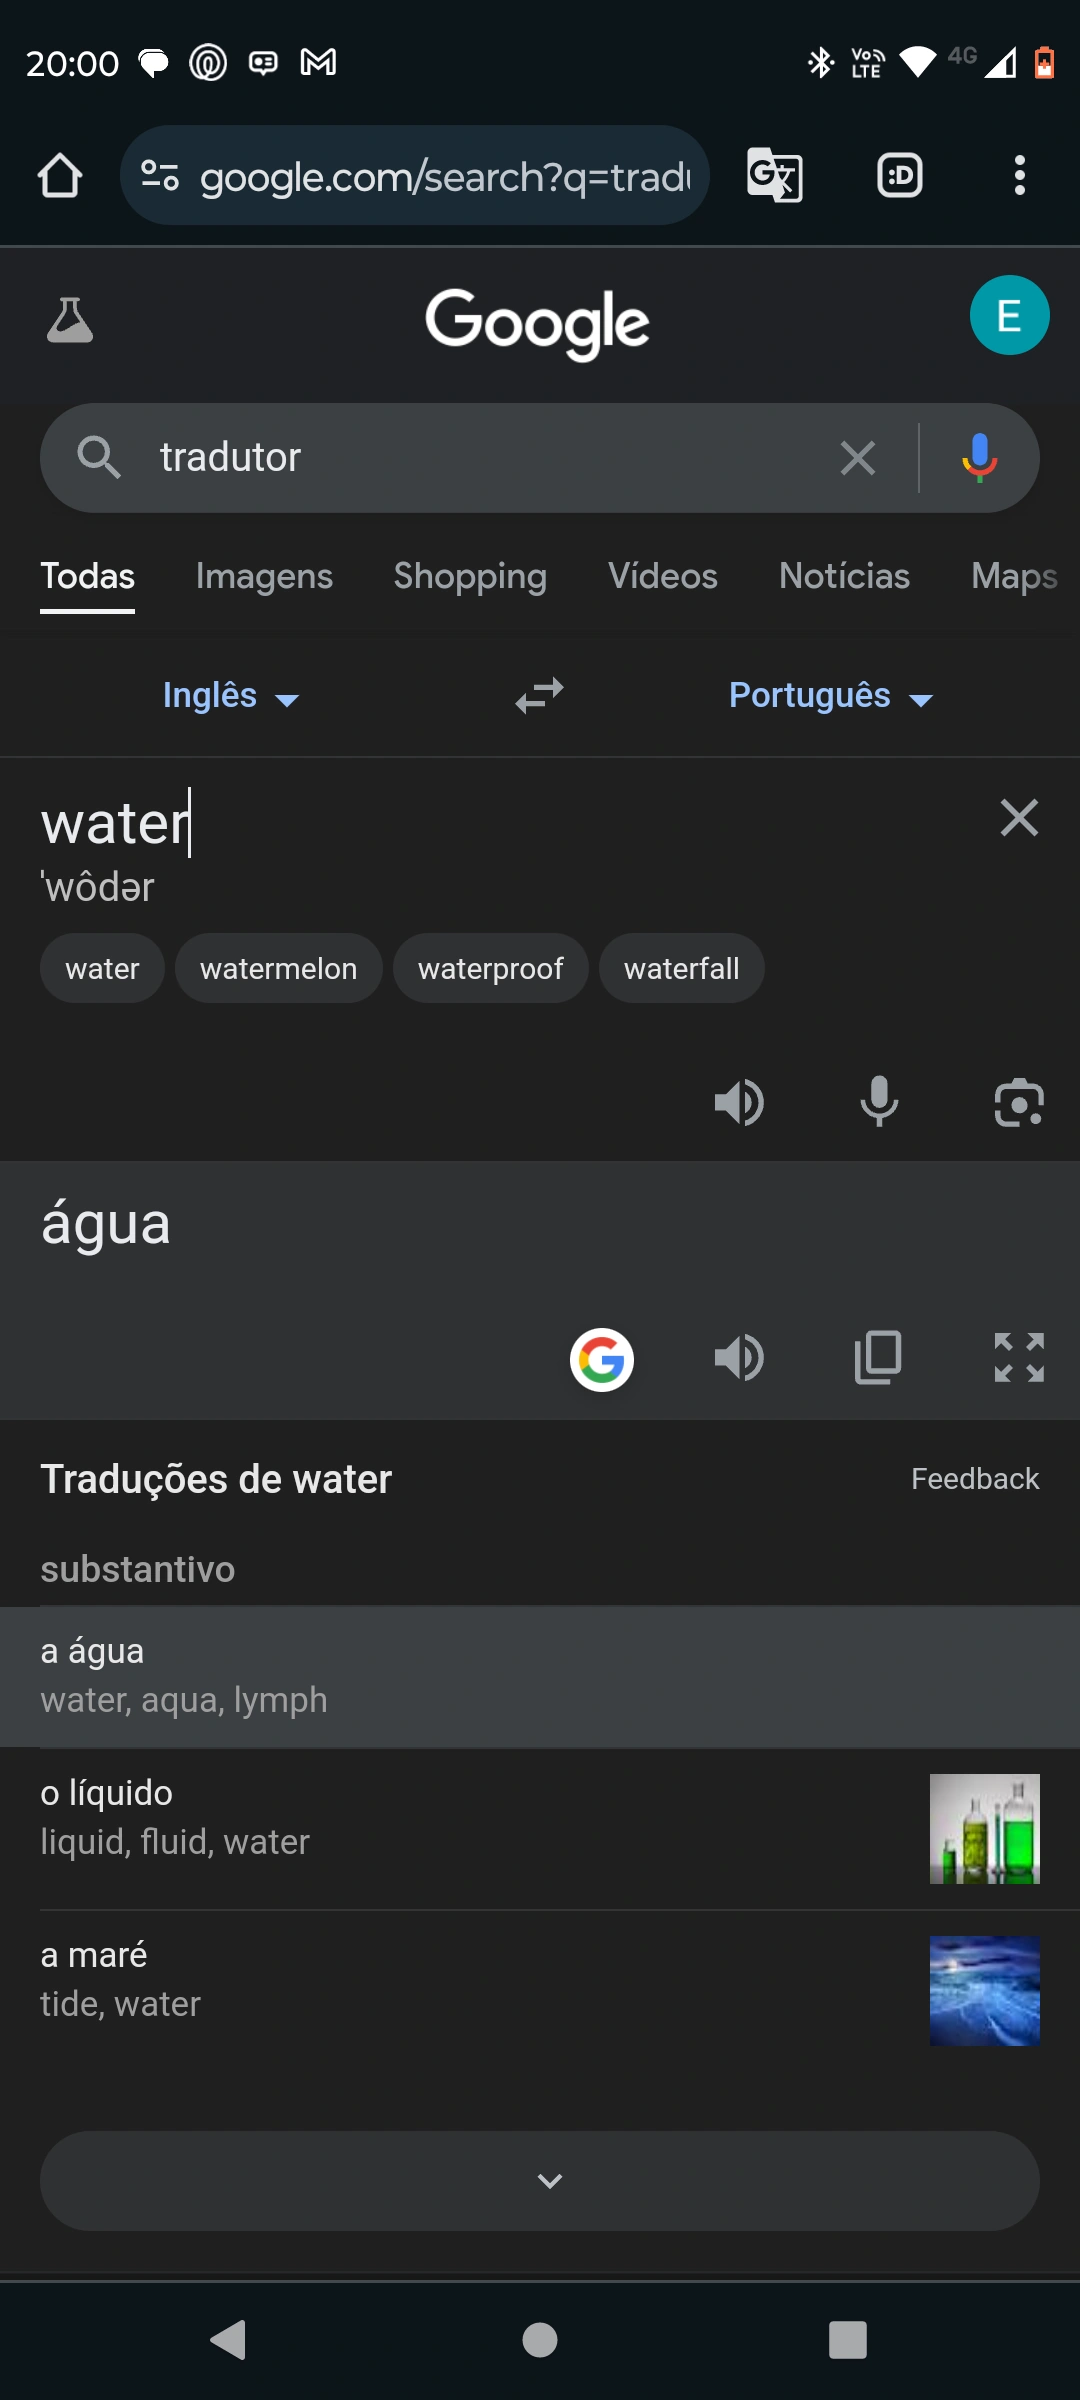Open the Inglês source language dropdown
Viewport: 1080px width, 2400px height.
[230, 696]
